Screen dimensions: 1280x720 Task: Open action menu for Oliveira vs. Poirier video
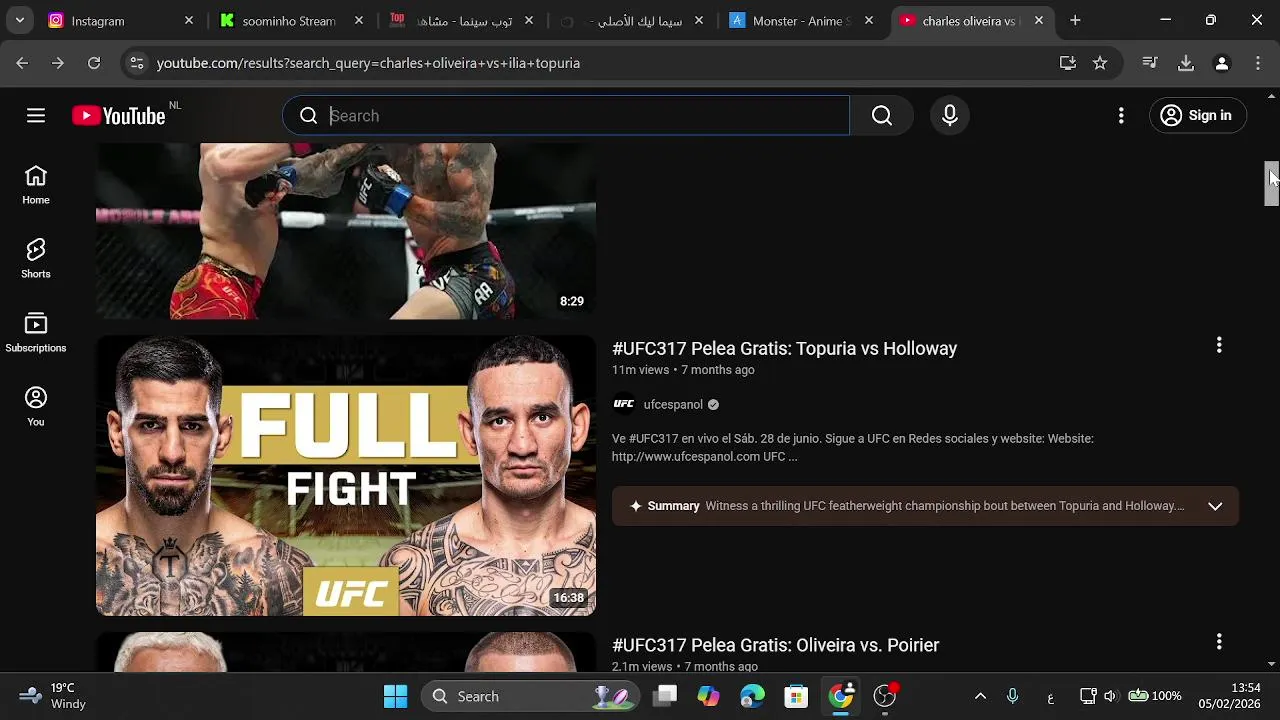click(x=1218, y=642)
